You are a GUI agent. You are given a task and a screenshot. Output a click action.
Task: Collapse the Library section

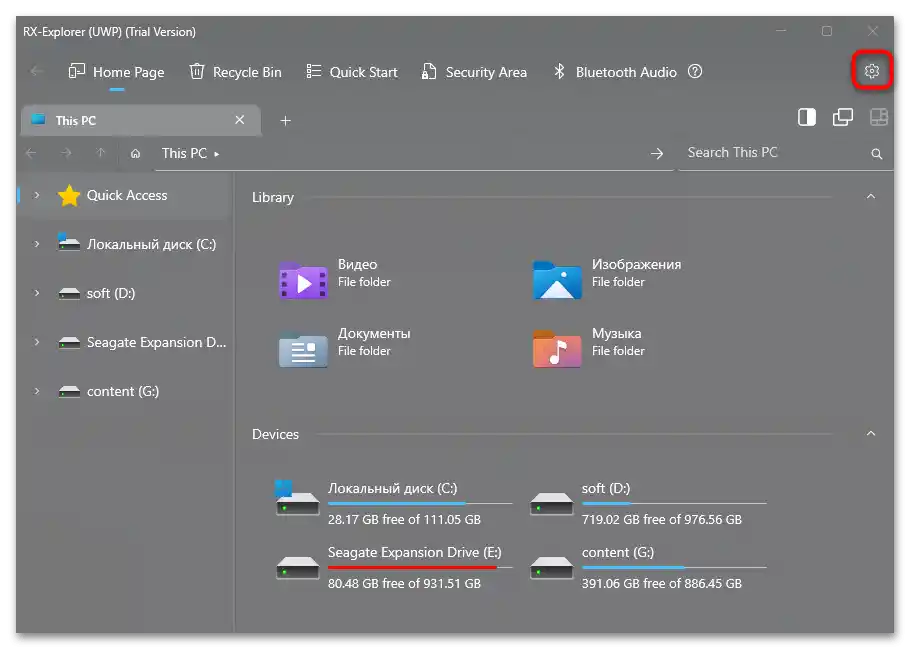869,197
